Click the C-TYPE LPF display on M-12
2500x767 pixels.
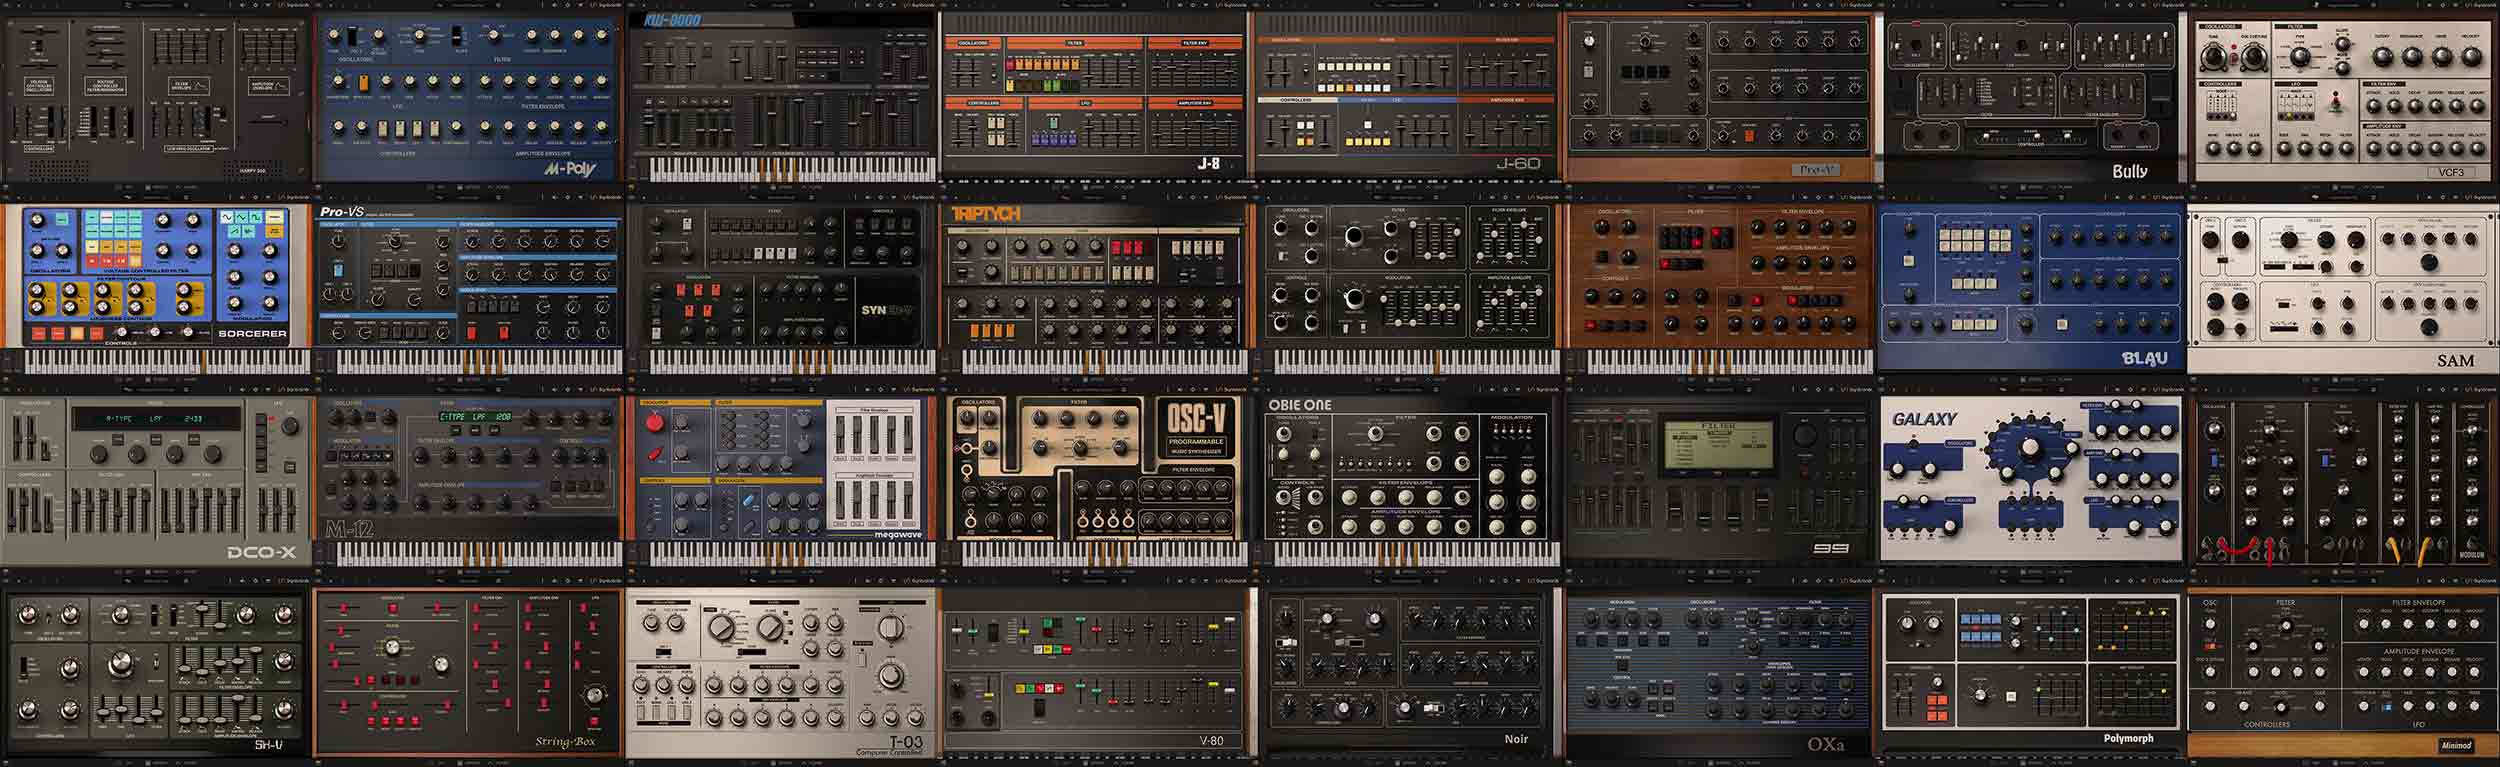[x=475, y=416]
